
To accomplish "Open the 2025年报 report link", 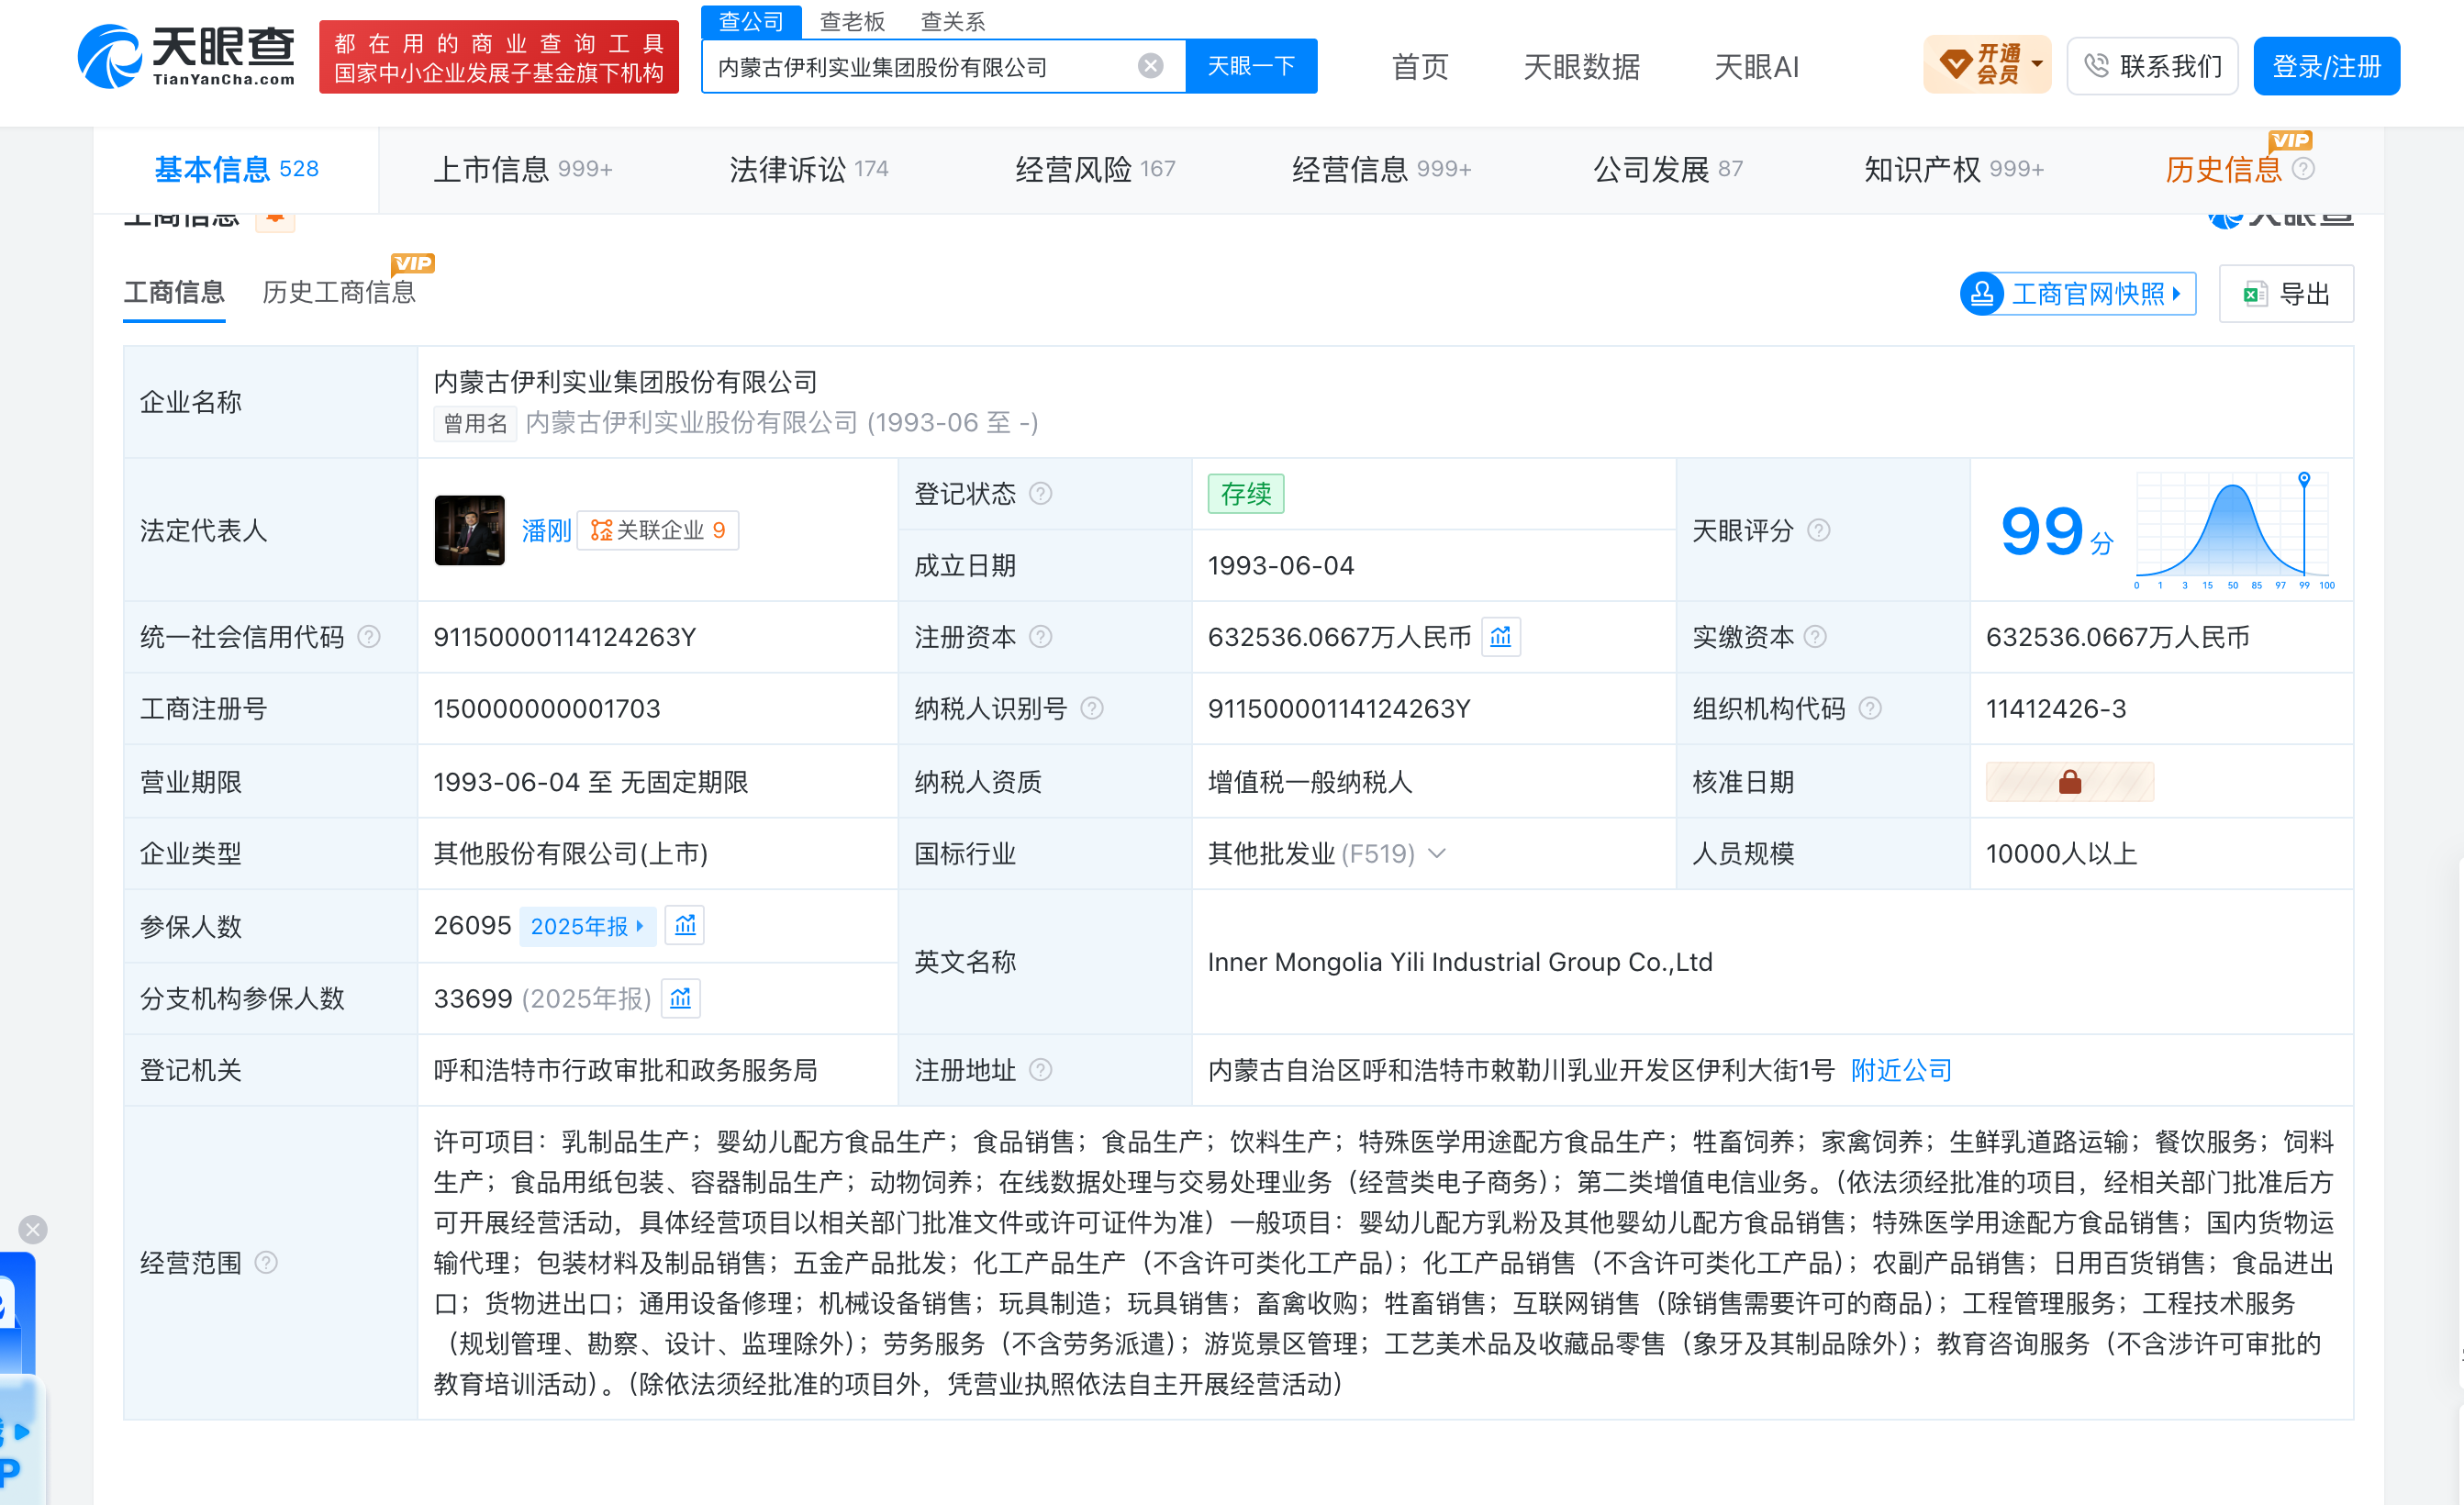I will coord(587,926).
